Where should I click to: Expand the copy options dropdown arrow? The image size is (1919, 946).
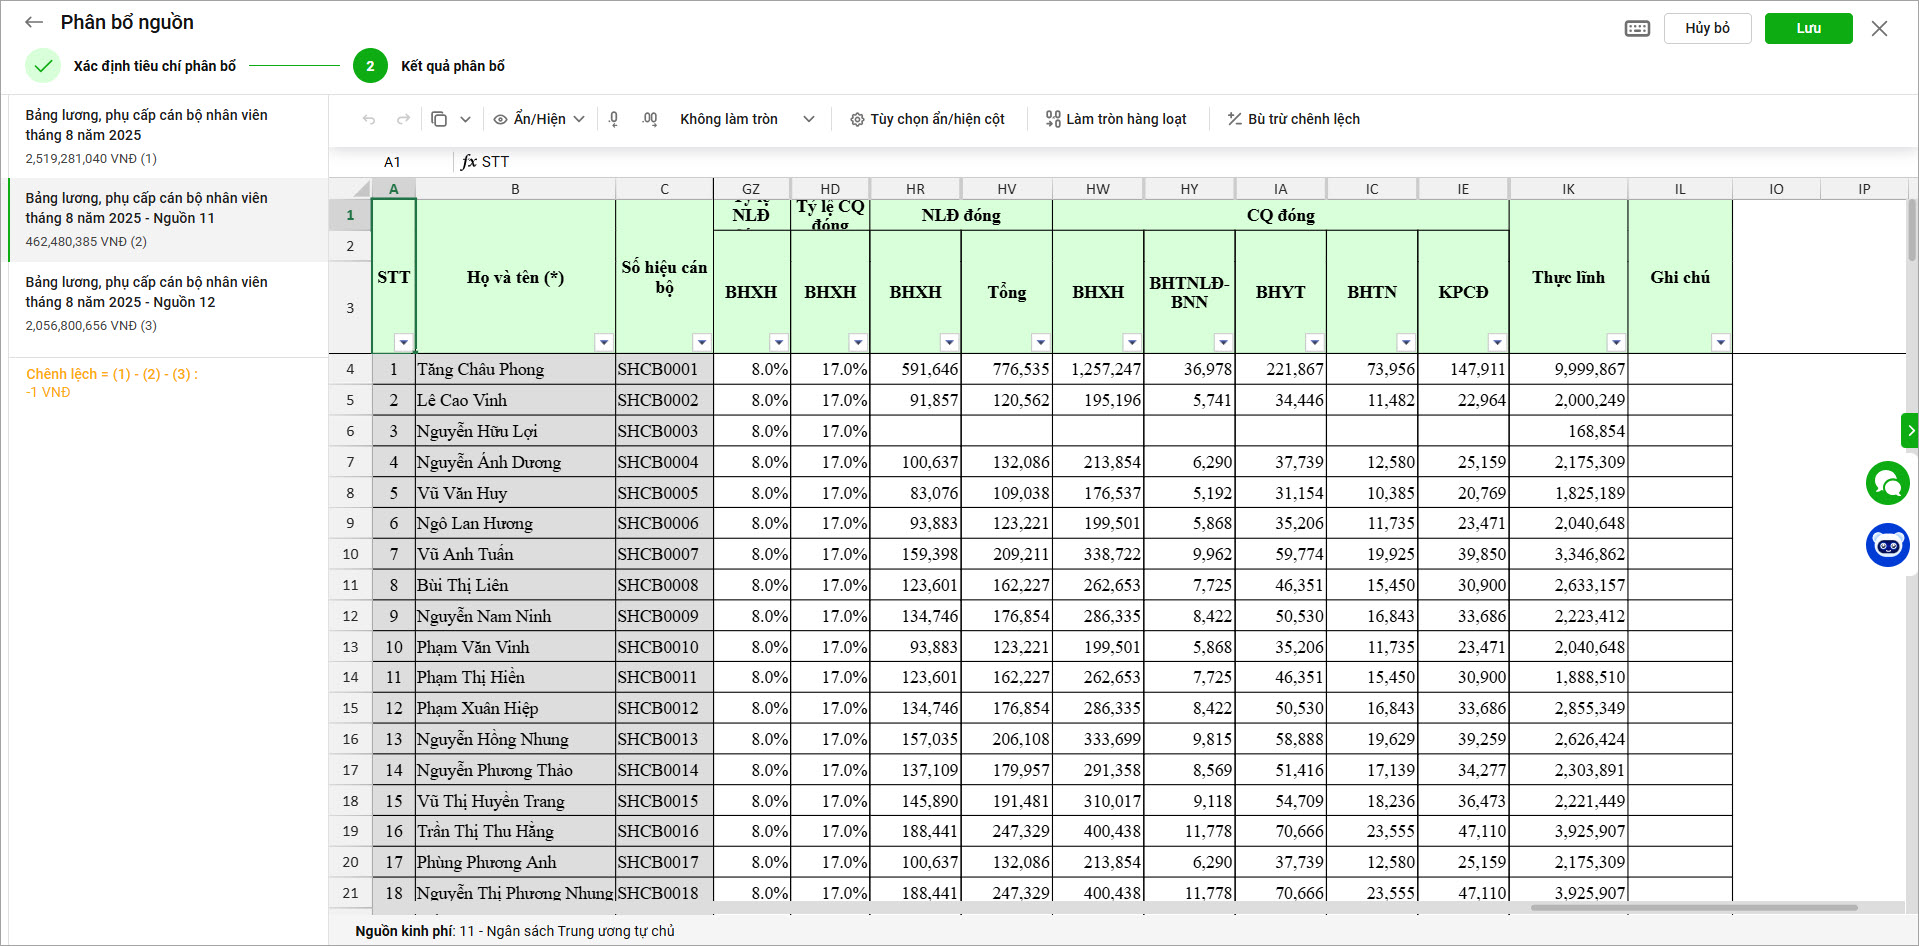click(465, 119)
